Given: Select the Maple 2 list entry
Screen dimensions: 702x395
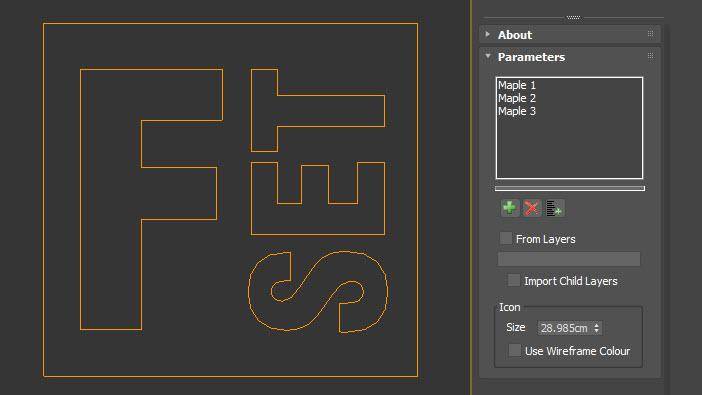Looking at the screenshot, I should click(517, 98).
